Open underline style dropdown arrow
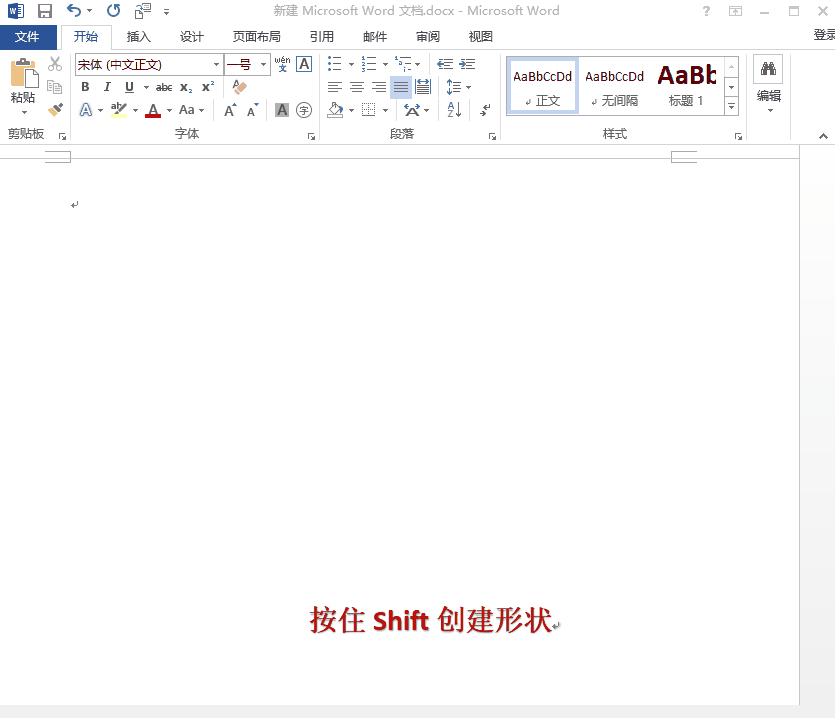This screenshot has height=718, width=835. 146,87
